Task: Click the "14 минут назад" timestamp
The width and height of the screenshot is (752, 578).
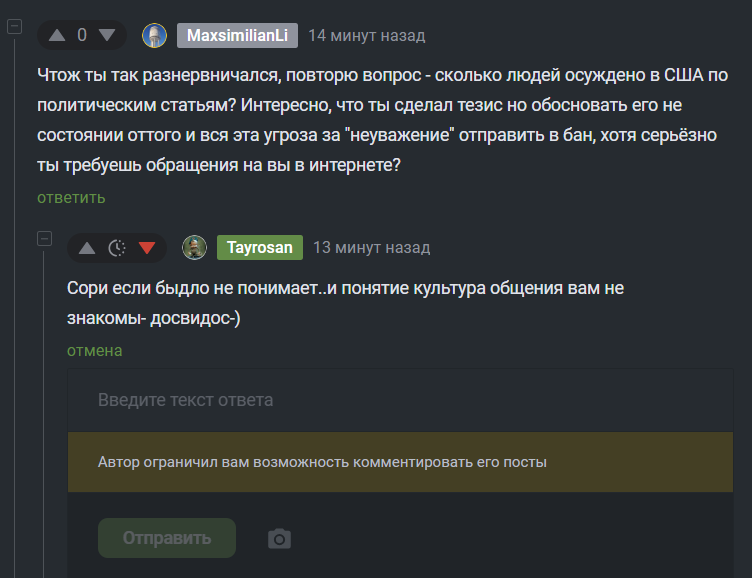Action: tap(366, 36)
